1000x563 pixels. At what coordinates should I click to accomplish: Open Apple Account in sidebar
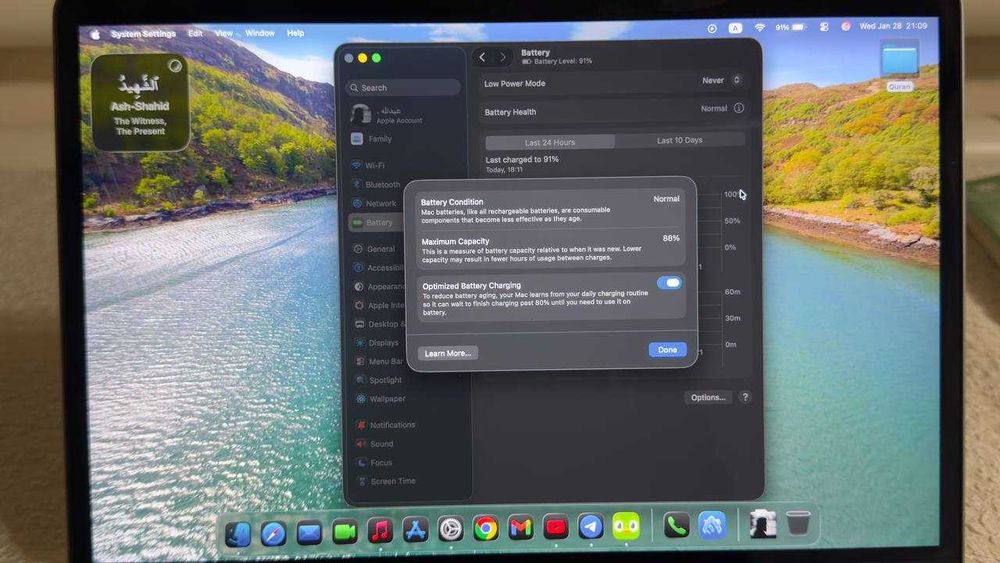point(387,115)
